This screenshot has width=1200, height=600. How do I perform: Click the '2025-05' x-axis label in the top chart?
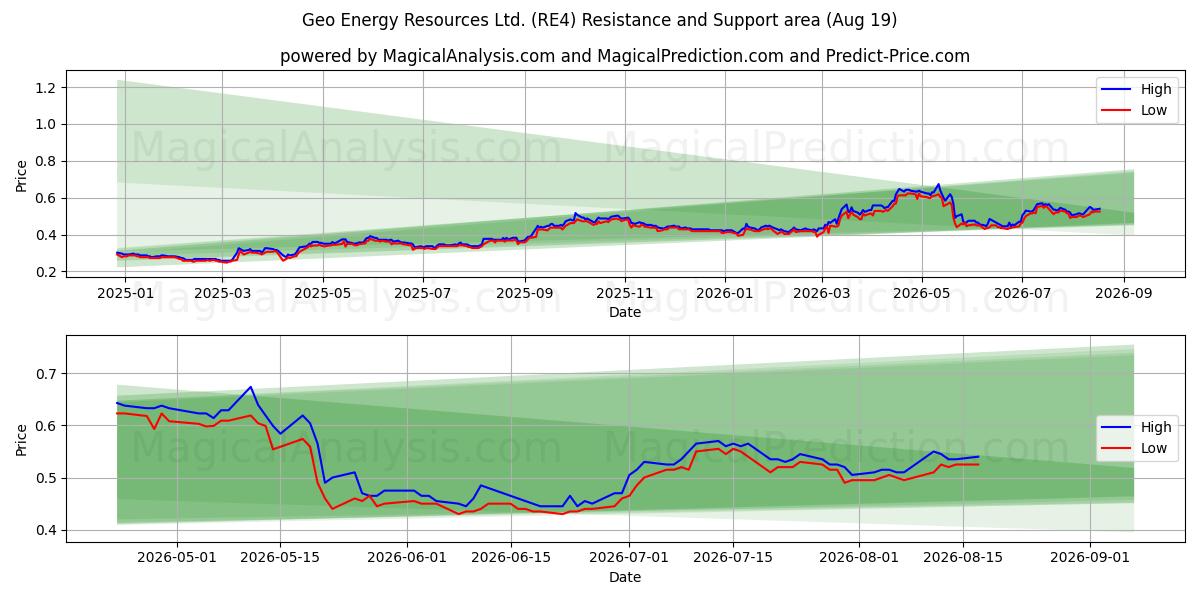pyautogui.click(x=325, y=295)
